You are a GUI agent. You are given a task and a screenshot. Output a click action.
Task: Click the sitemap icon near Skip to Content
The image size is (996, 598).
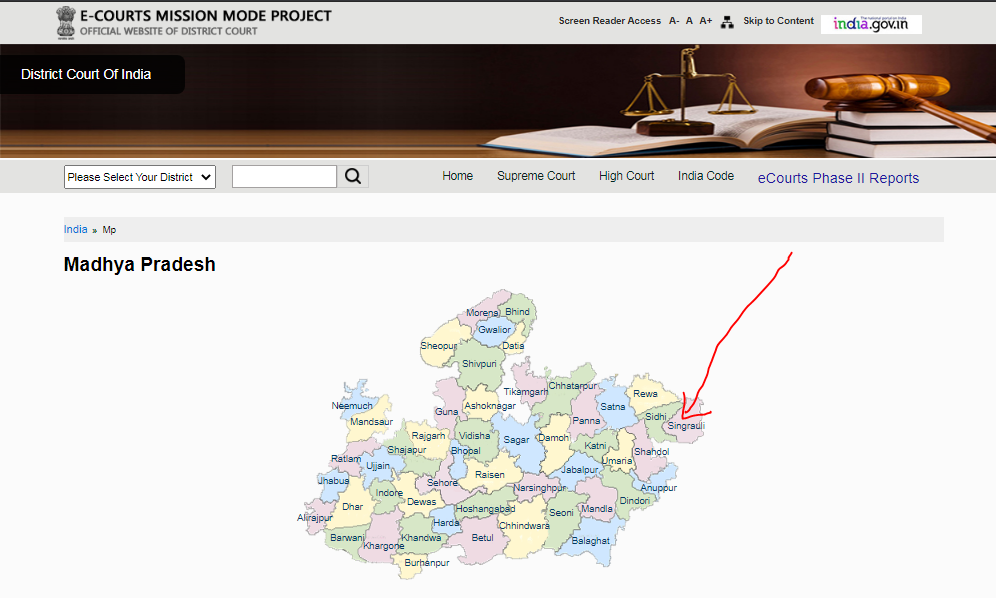(728, 20)
